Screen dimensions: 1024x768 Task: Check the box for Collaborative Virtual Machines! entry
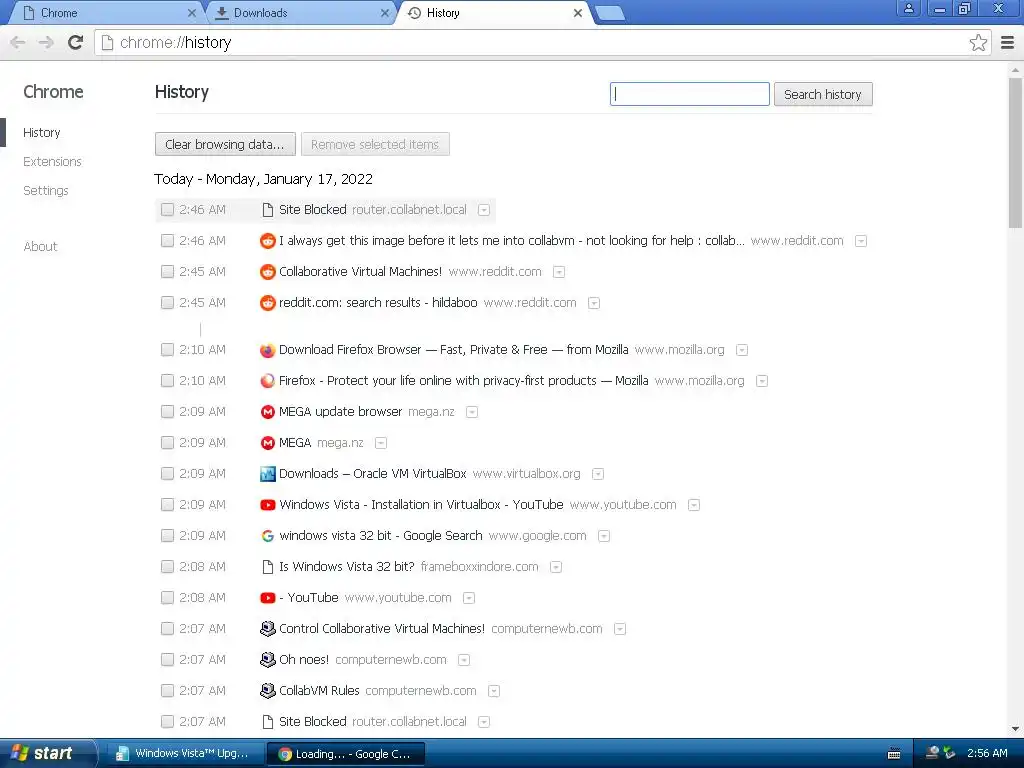point(167,272)
